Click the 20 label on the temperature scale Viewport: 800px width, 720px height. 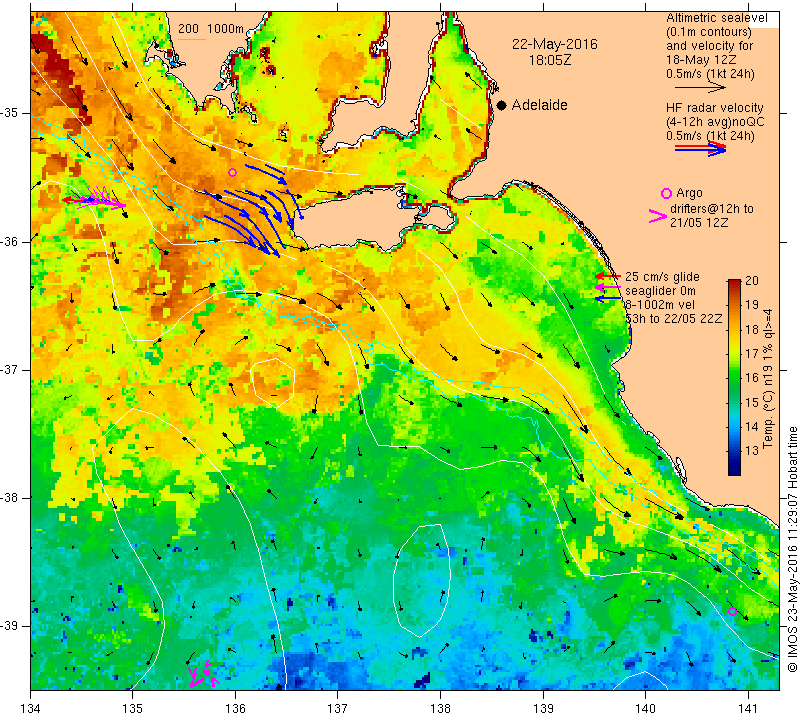click(x=752, y=281)
